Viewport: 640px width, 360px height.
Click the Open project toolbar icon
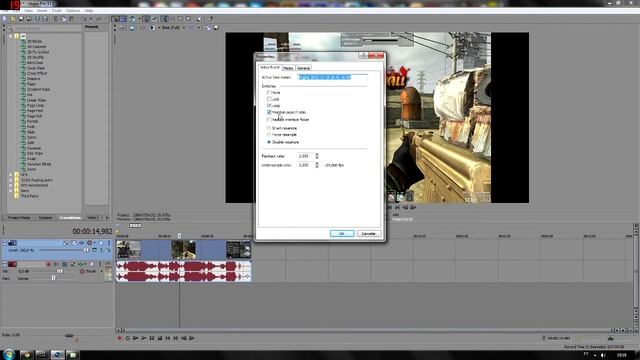[x=13, y=19]
